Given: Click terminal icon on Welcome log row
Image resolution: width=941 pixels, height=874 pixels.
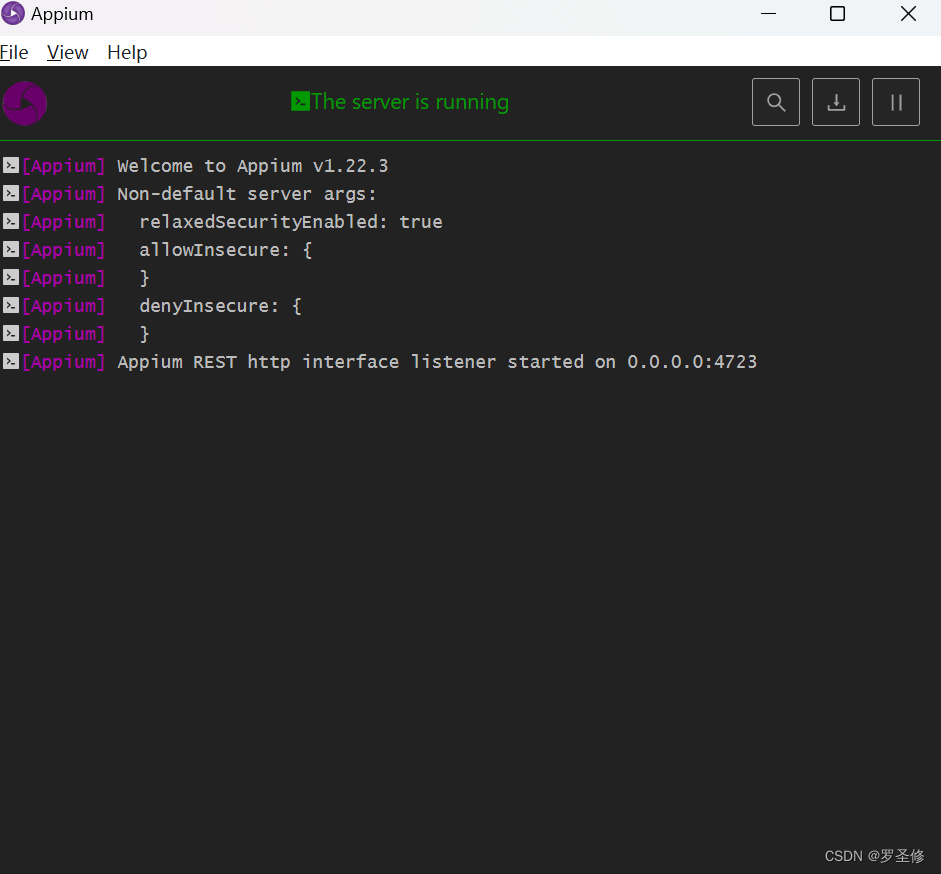Looking at the screenshot, I should point(11,165).
